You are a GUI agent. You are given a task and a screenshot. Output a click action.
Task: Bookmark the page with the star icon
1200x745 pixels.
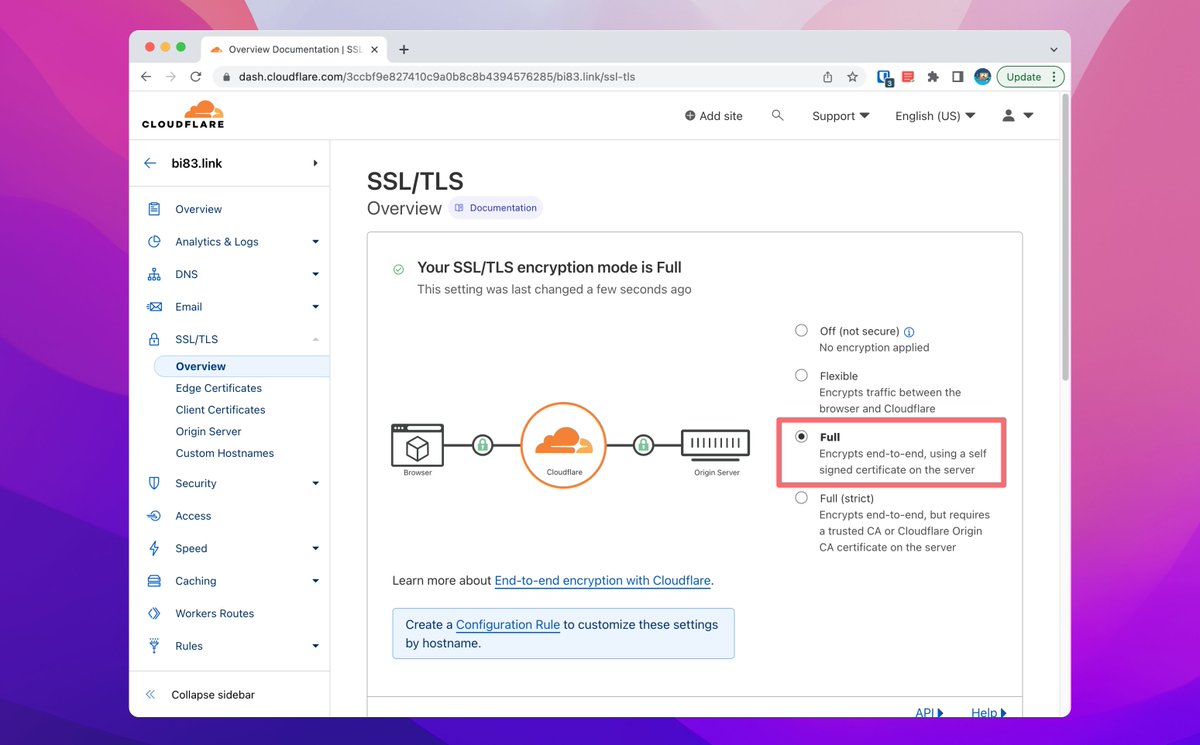point(853,77)
